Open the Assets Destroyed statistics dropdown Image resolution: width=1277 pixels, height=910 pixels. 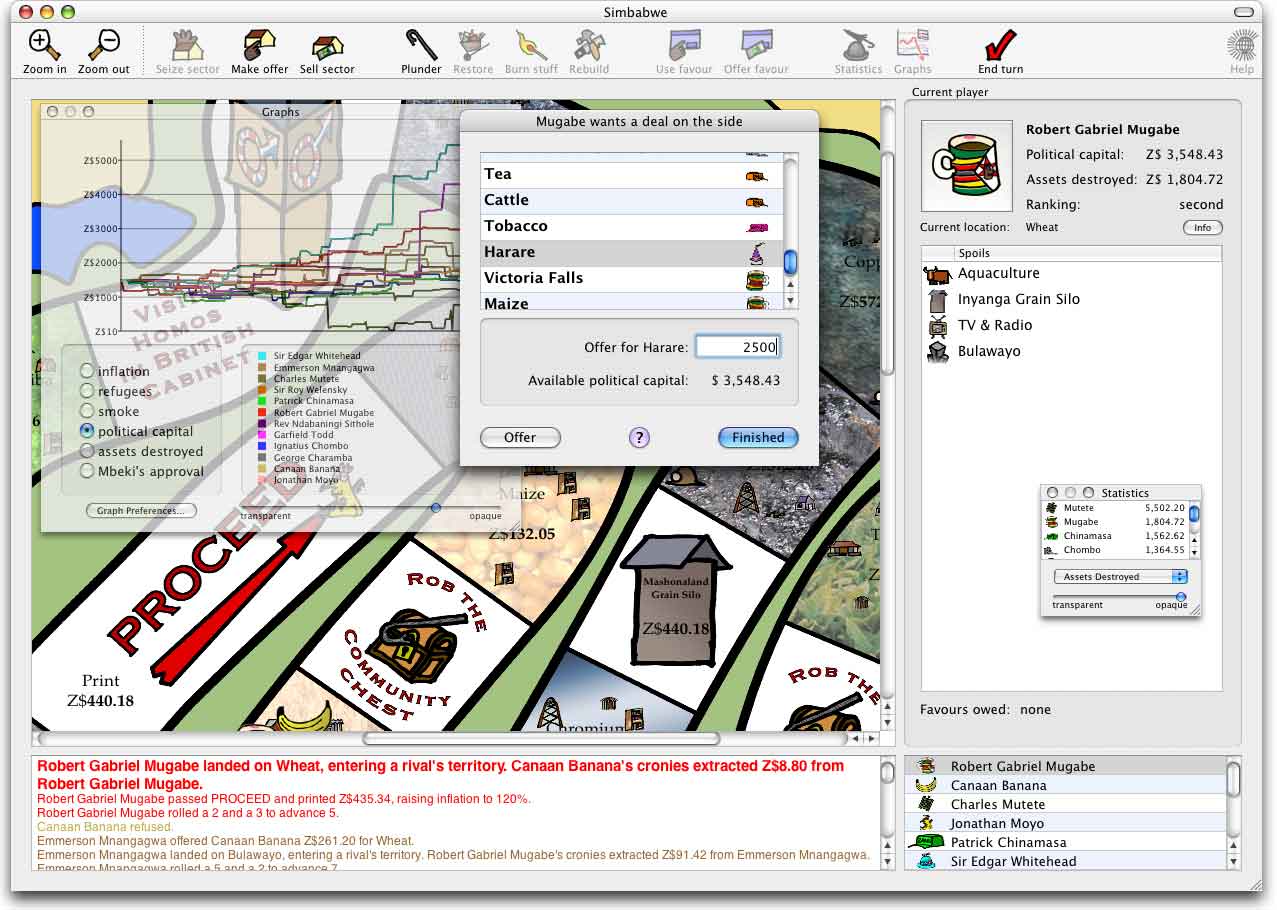1120,577
